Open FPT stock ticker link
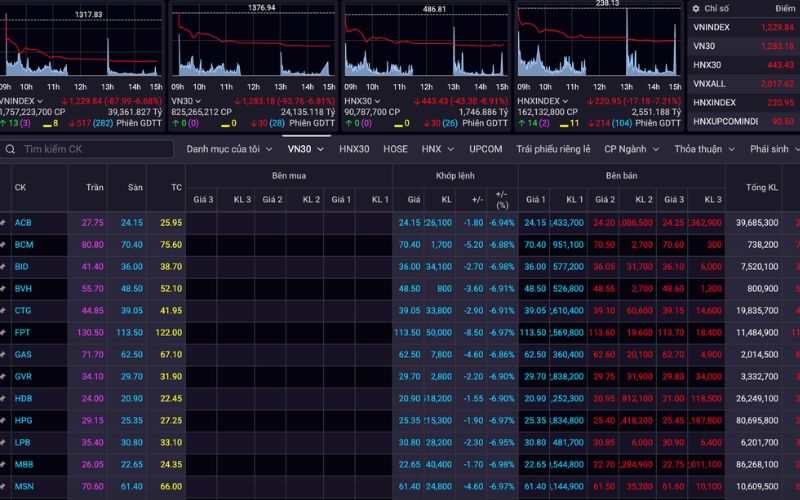The width and height of the screenshot is (800, 500). click(22, 332)
